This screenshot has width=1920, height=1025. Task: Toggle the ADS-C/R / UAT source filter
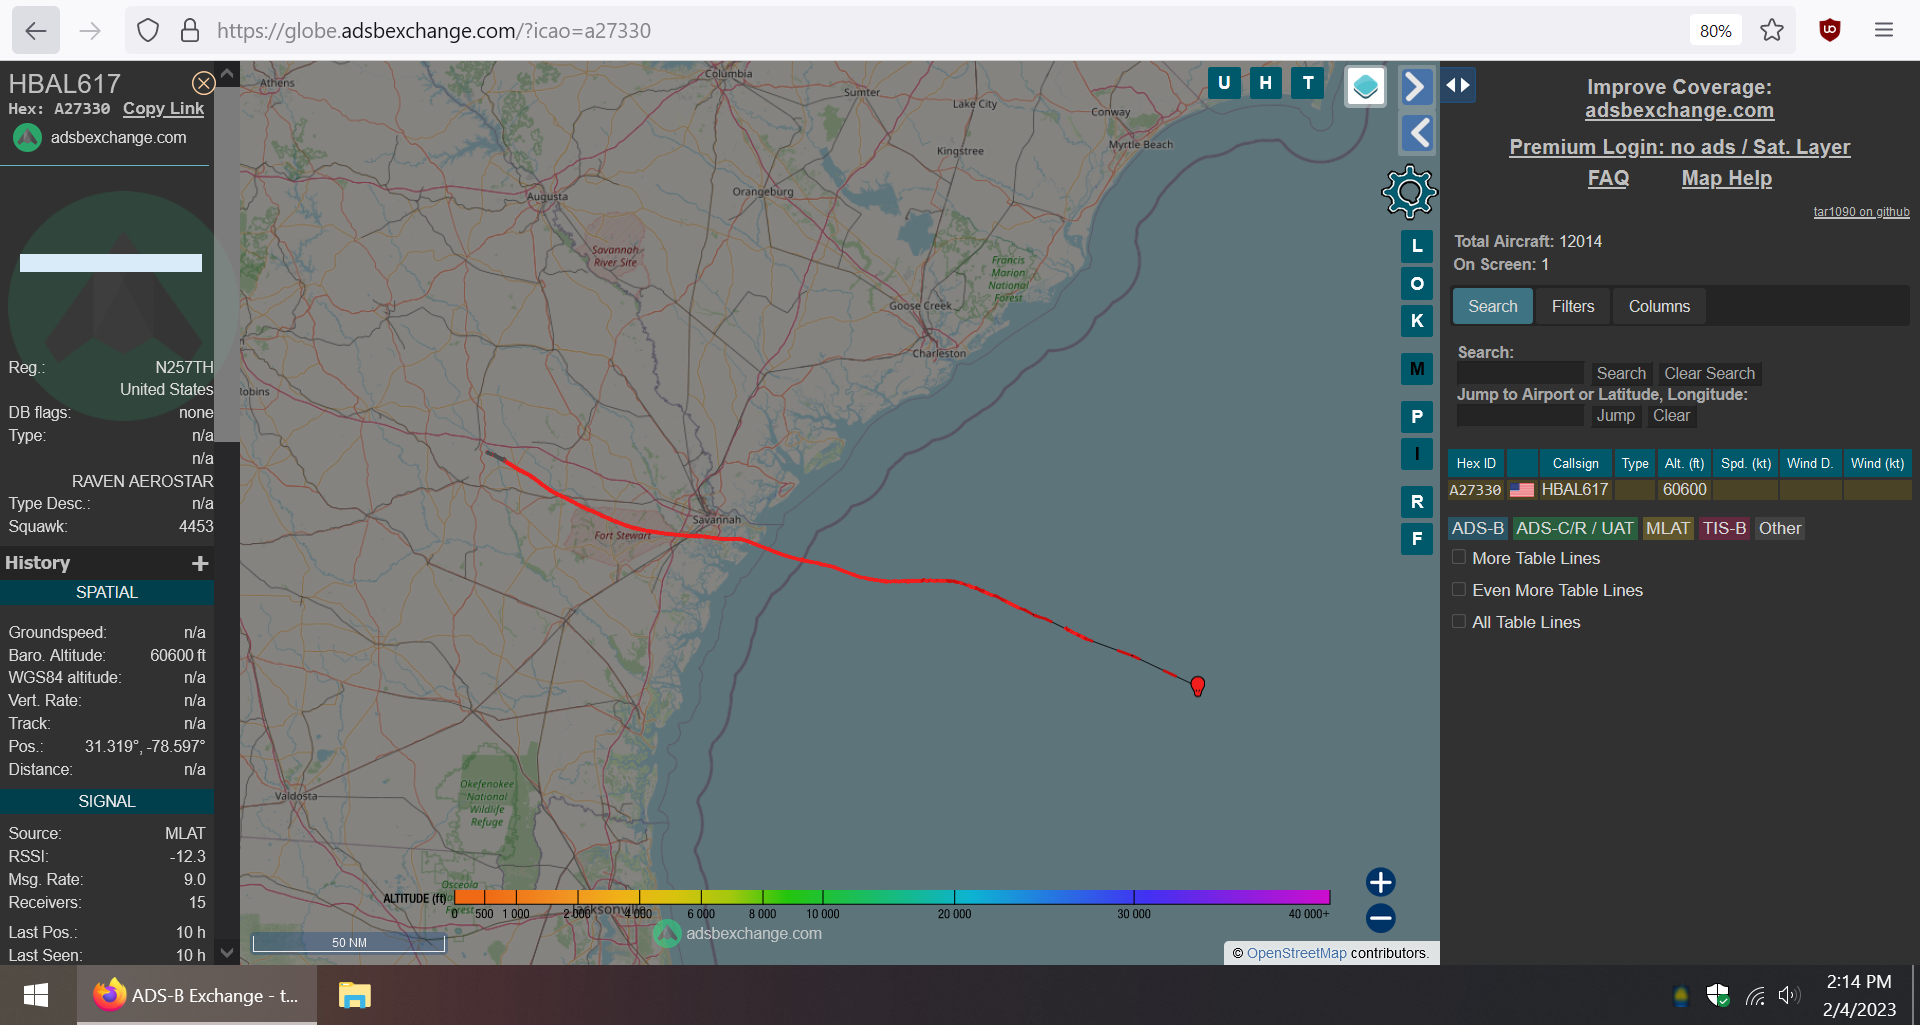(1575, 528)
